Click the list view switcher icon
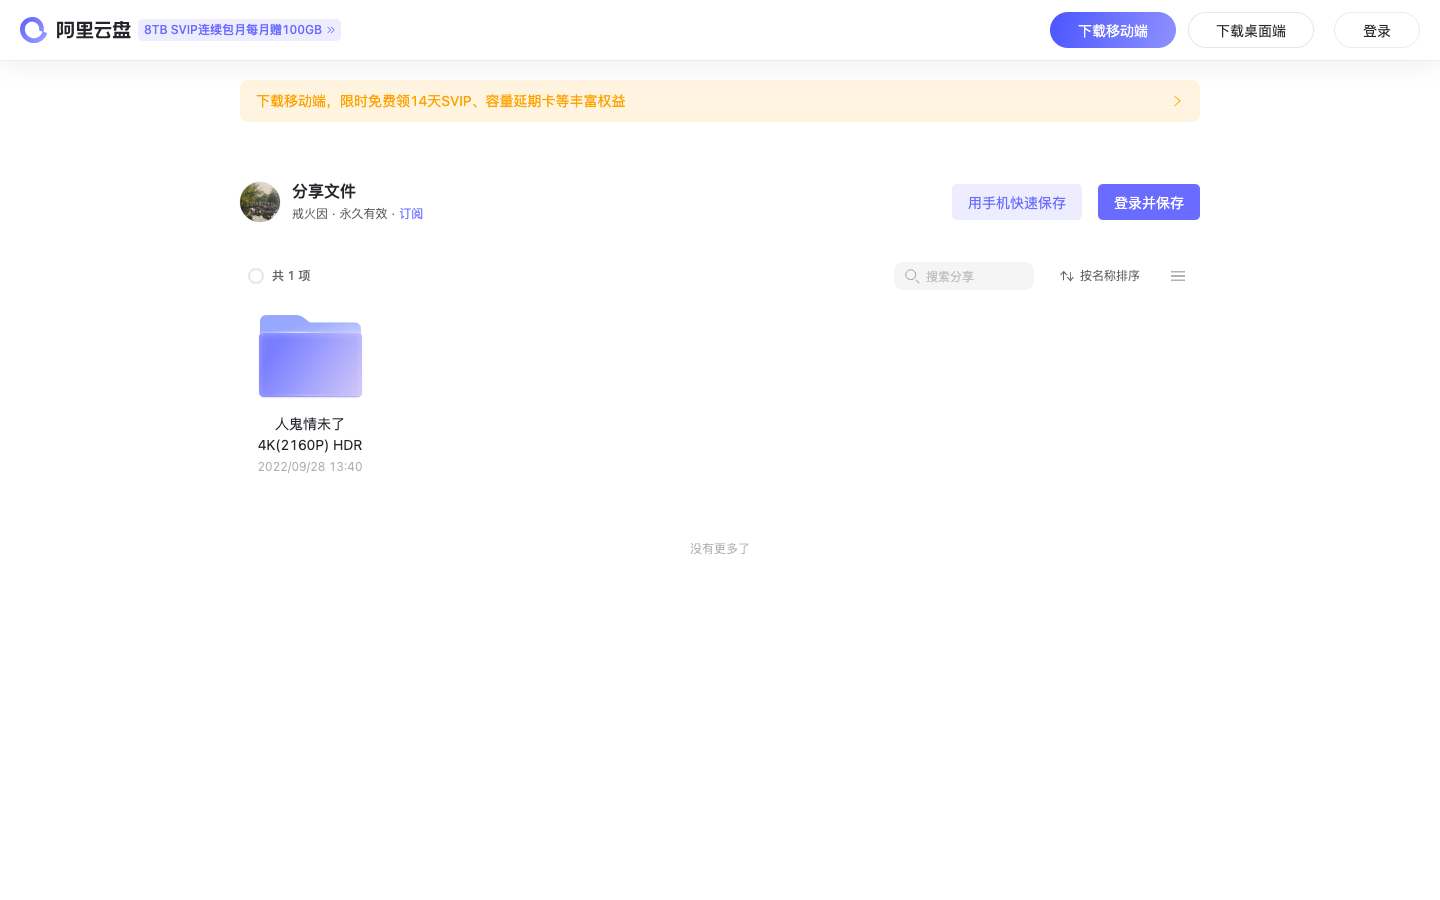The height and width of the screenshot is (900, 1440). pyautogui.click(x=1178, y=276)
